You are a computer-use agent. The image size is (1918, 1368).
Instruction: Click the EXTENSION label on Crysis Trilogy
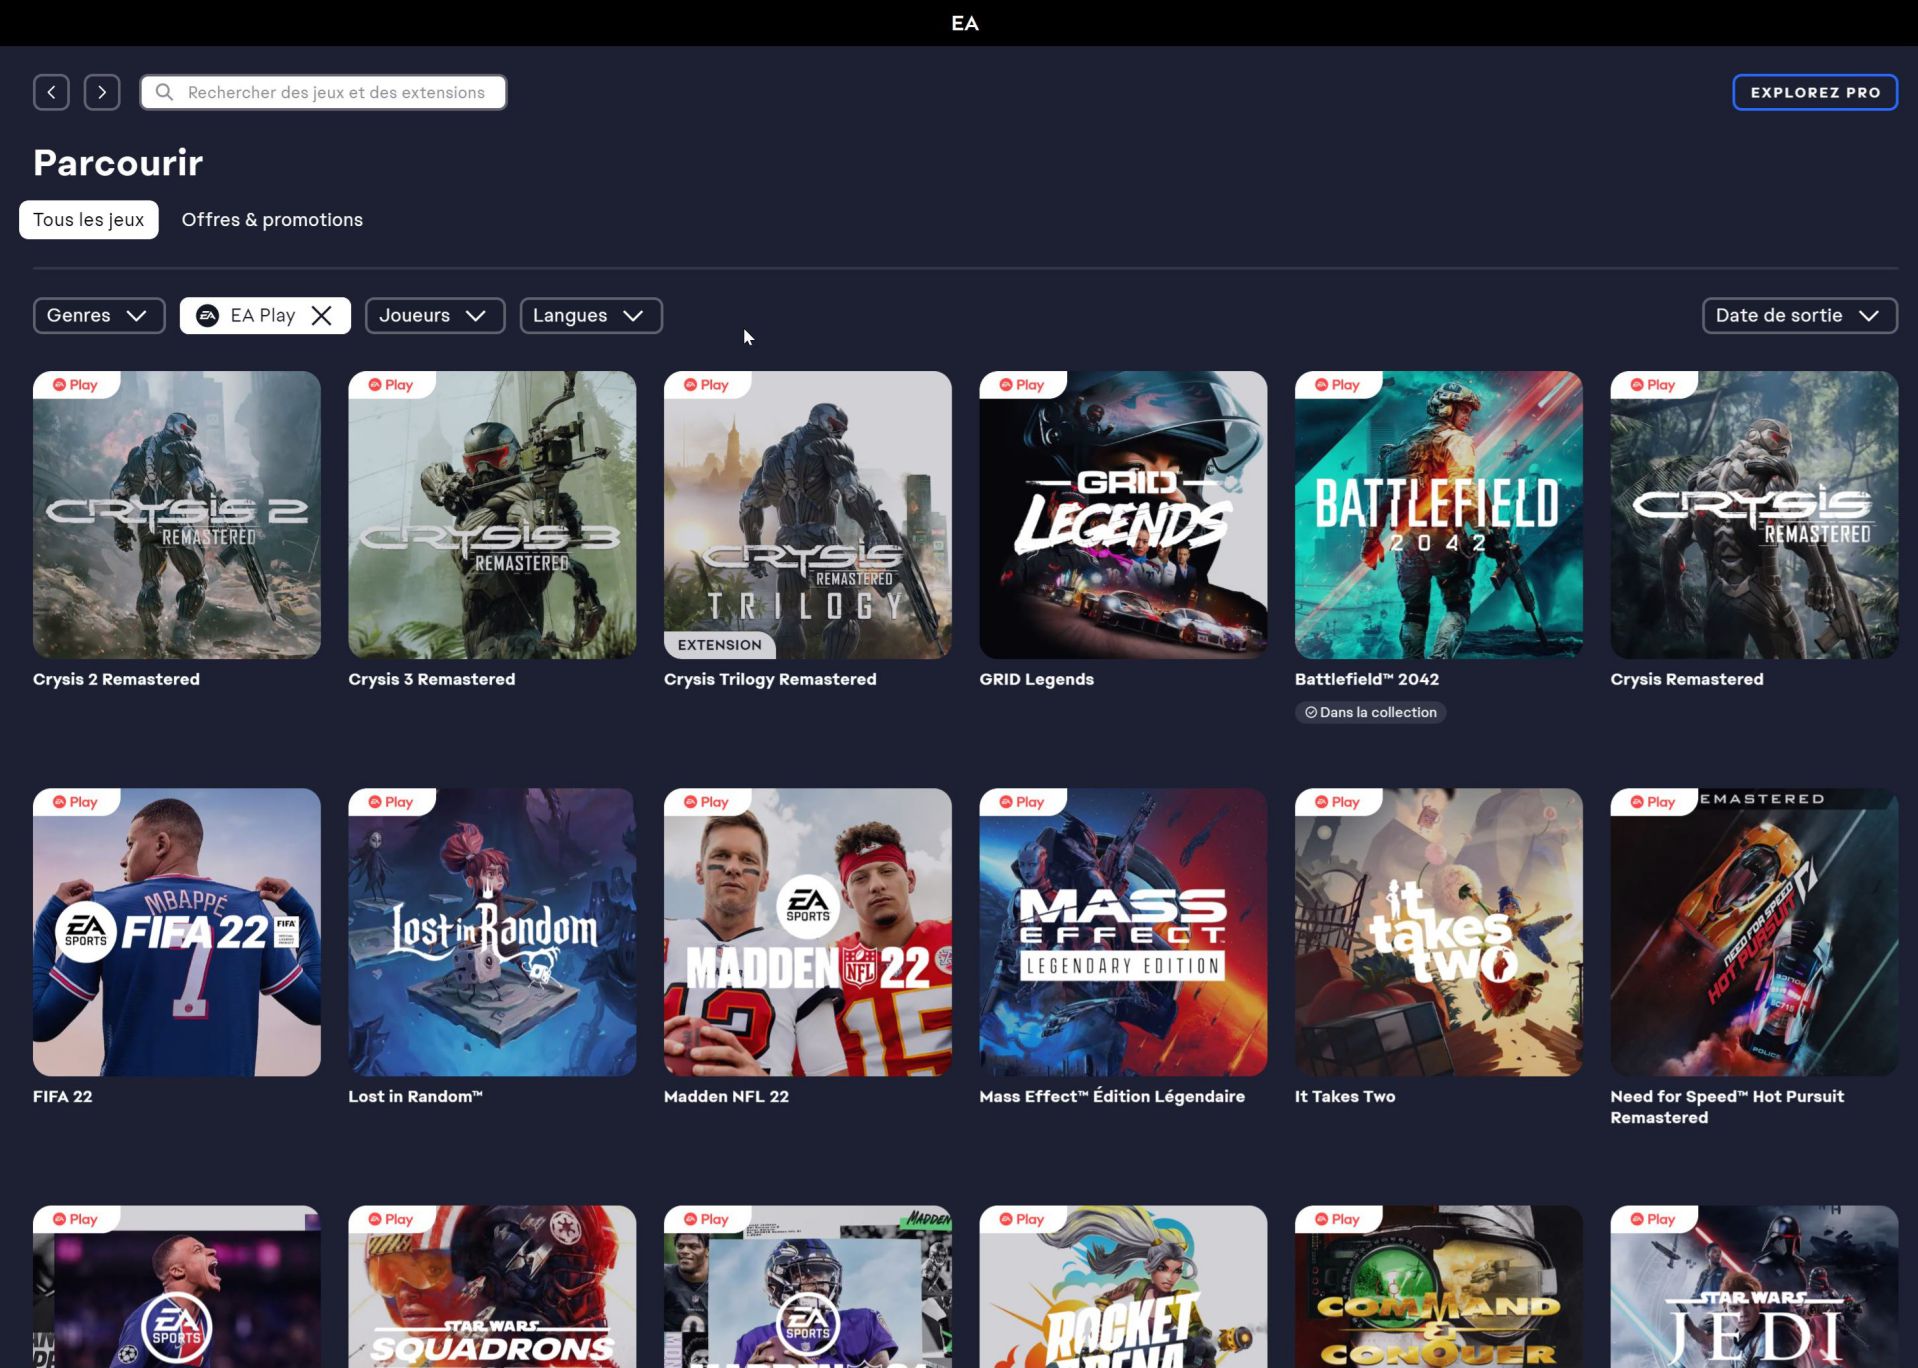coord(719,645)
